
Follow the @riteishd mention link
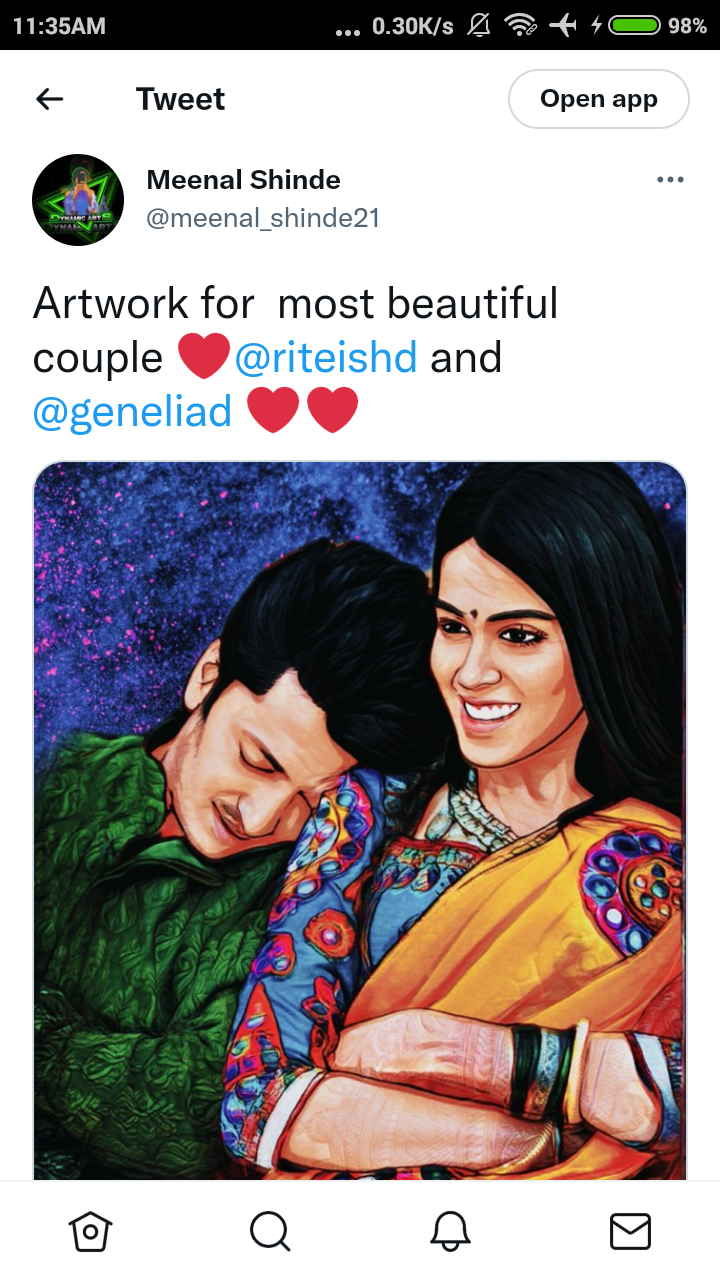point(326,357)
